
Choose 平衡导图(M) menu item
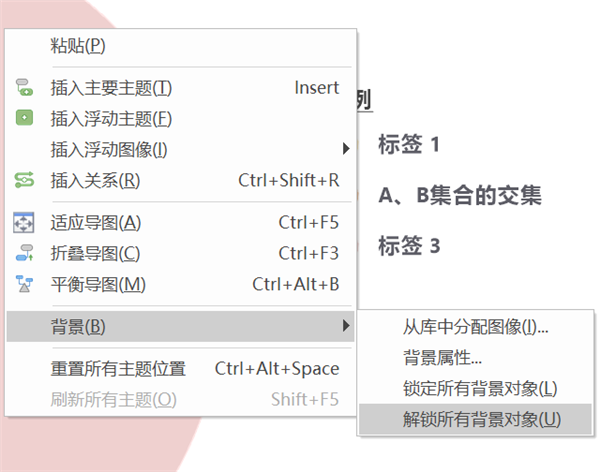click(180, 284)
